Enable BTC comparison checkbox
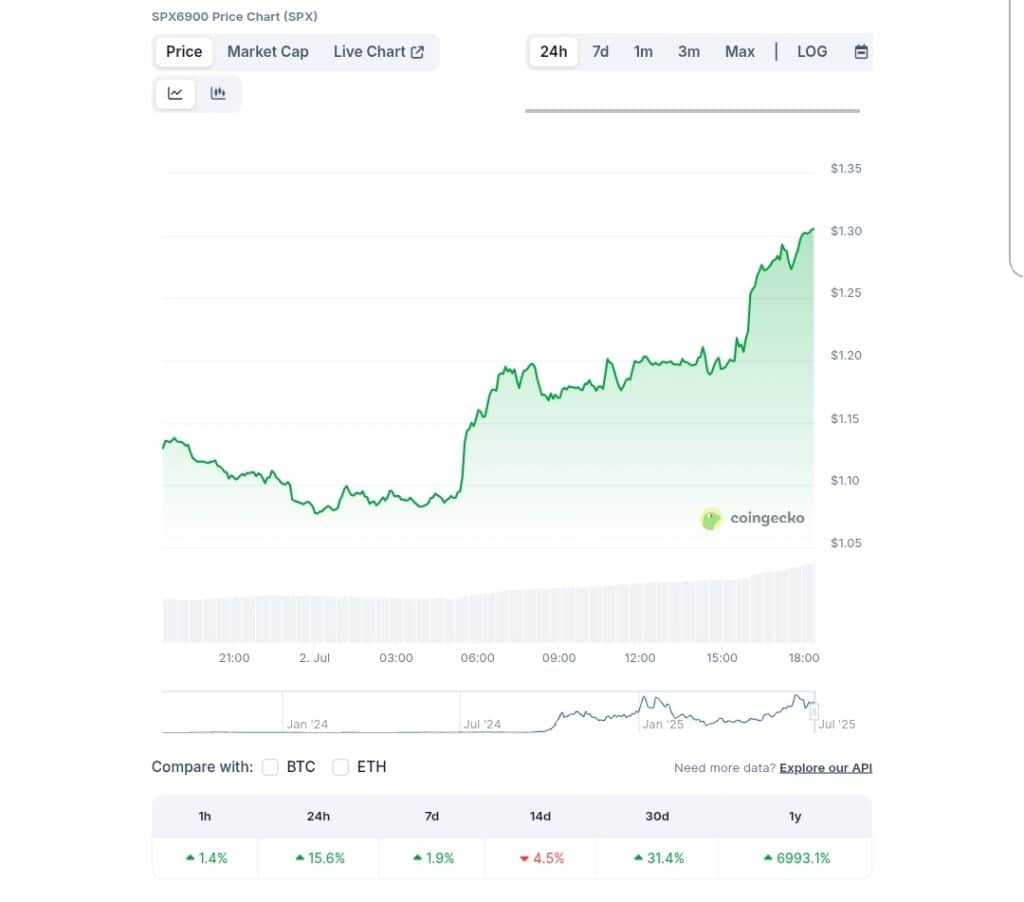Image resolution: width=1024 pixels, height=902 pixels. click(270, 767)
